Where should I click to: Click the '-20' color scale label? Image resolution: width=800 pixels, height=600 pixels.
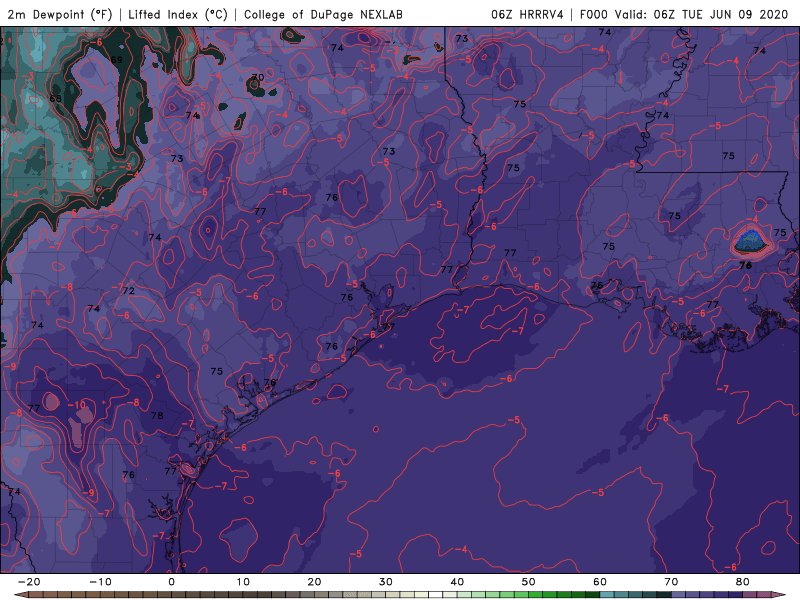[x=29, y=582]
